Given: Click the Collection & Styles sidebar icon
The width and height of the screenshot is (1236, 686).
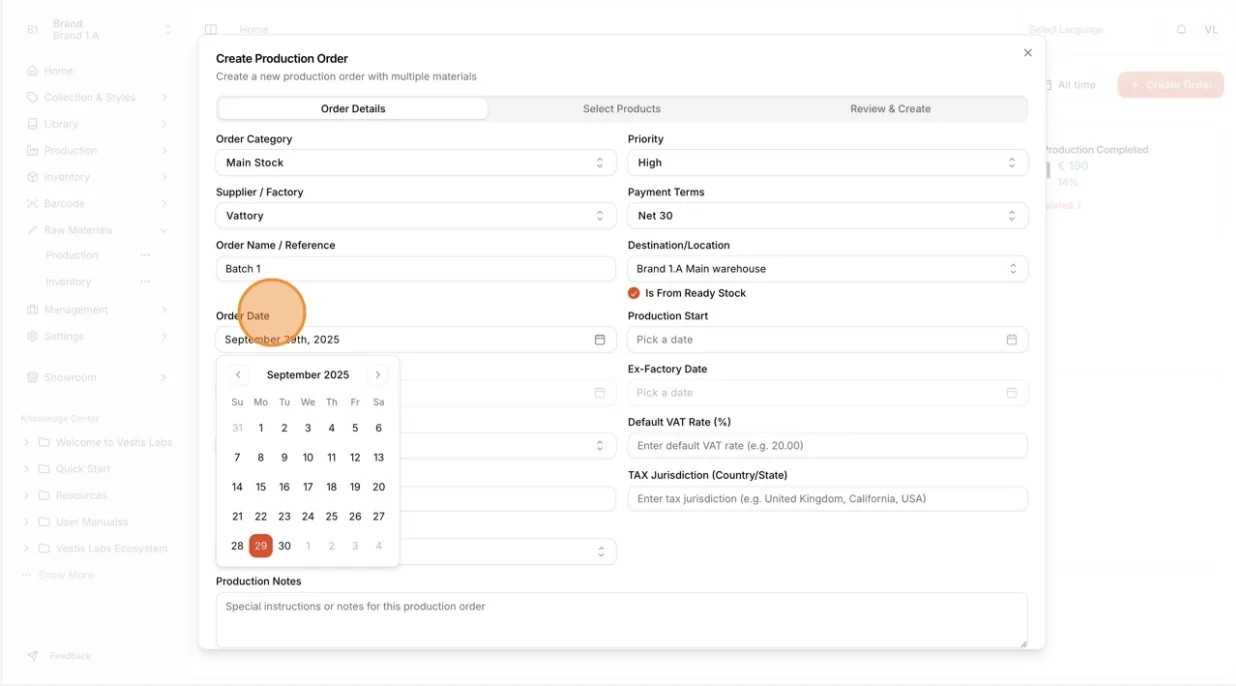Looking at the screenshot, I should click(x=33, y=98).
